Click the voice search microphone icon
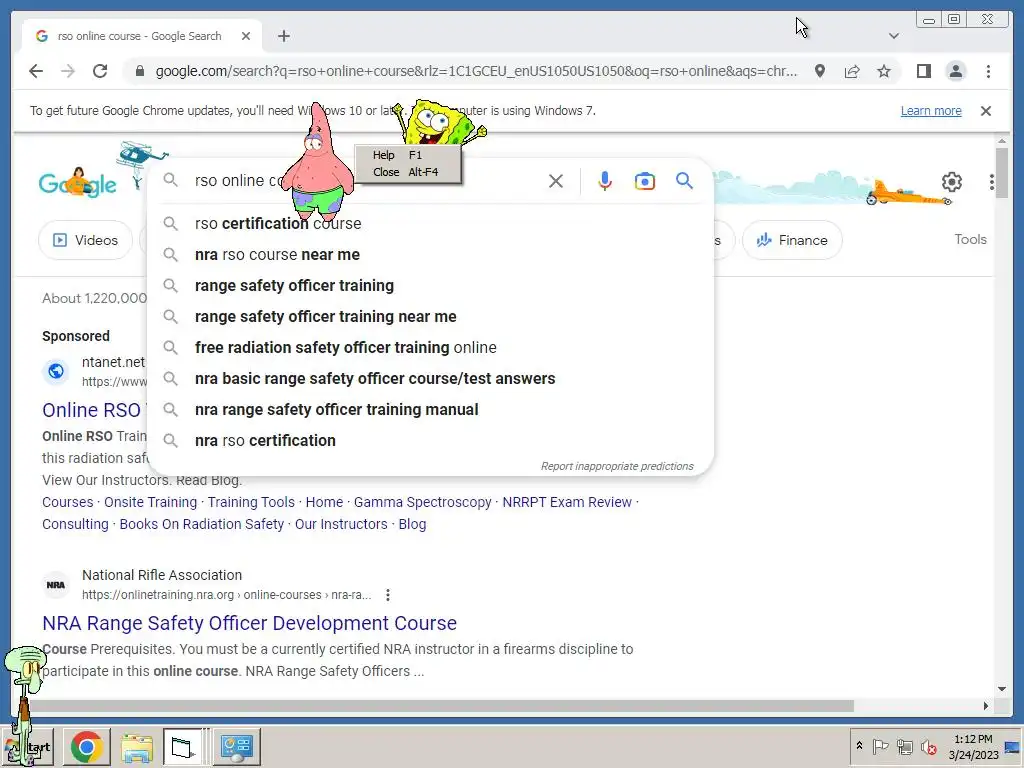Image resolution: width=1024 pixels, height=768 pixels. tap(605, 181)
